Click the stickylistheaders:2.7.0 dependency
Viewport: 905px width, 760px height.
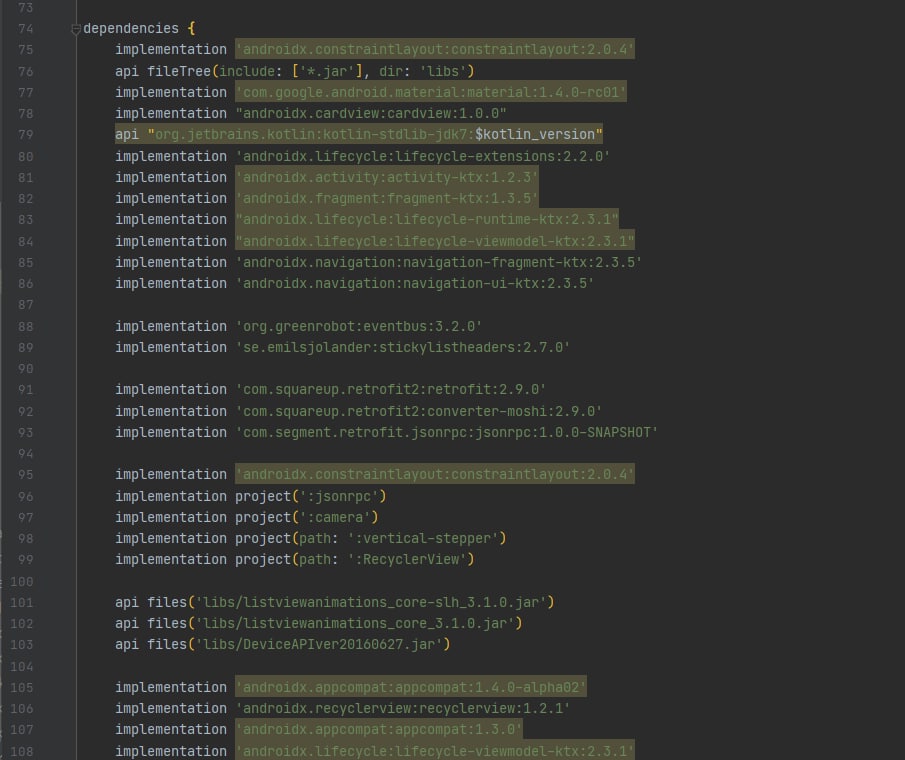point(402,347)
